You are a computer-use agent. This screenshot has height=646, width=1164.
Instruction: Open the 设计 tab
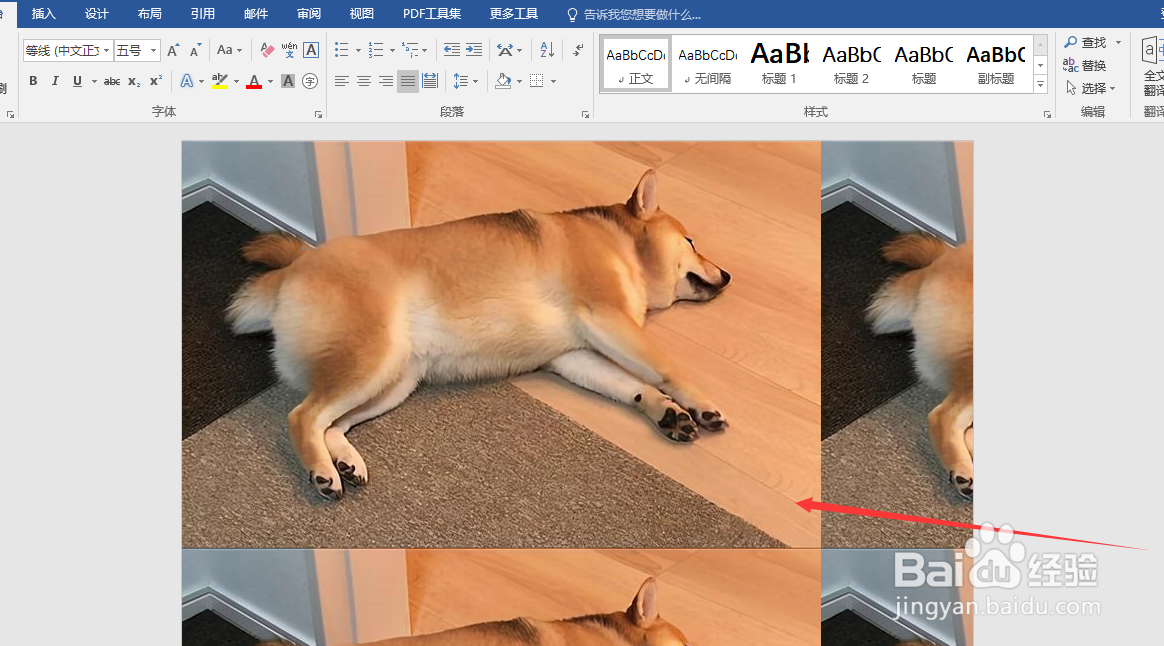(x=97, y=14)
